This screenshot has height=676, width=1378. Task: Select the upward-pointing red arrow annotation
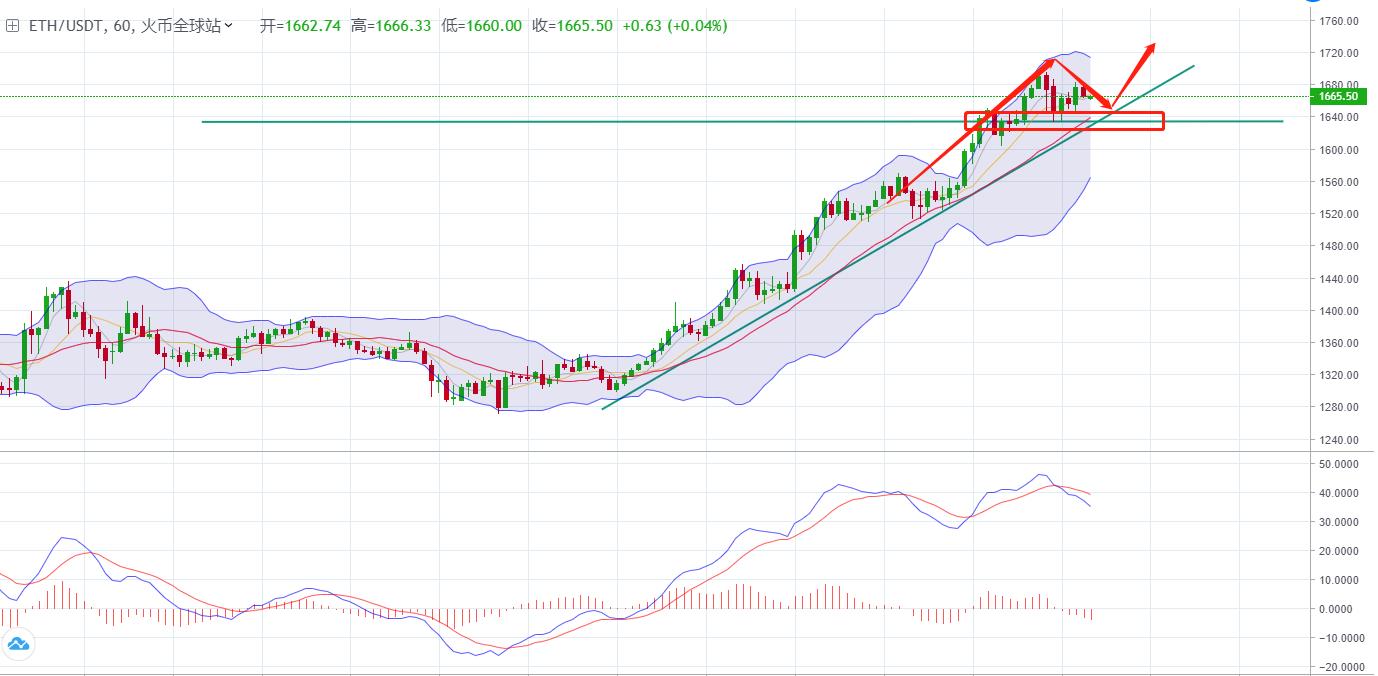tap(1134, 74)
